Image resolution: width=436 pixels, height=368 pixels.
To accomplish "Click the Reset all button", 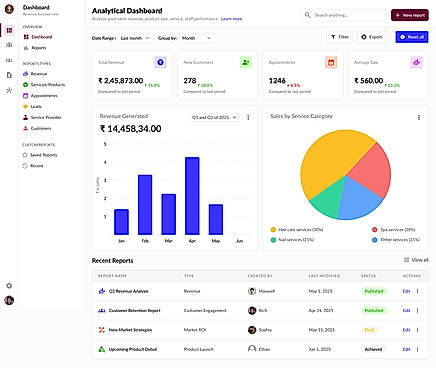I will coord(412,37).
